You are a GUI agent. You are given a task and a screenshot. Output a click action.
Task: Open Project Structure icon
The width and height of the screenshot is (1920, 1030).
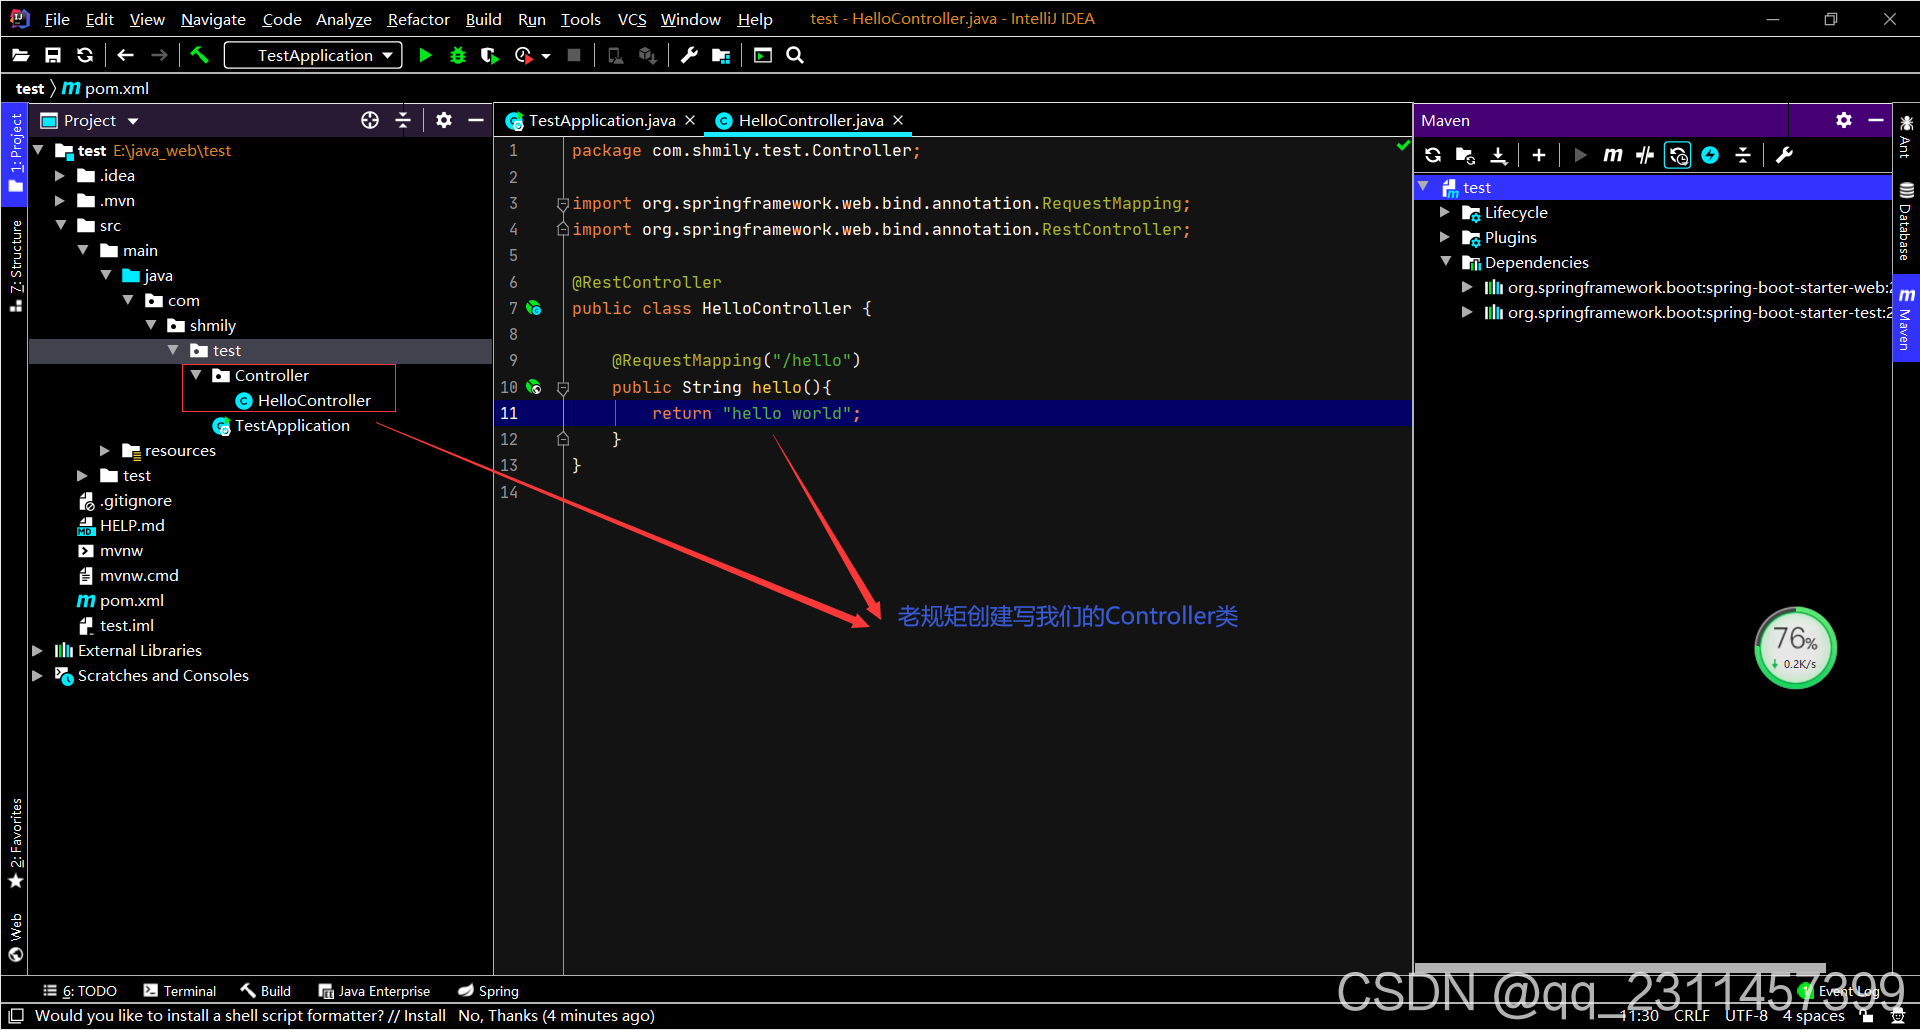coord(720,56)
